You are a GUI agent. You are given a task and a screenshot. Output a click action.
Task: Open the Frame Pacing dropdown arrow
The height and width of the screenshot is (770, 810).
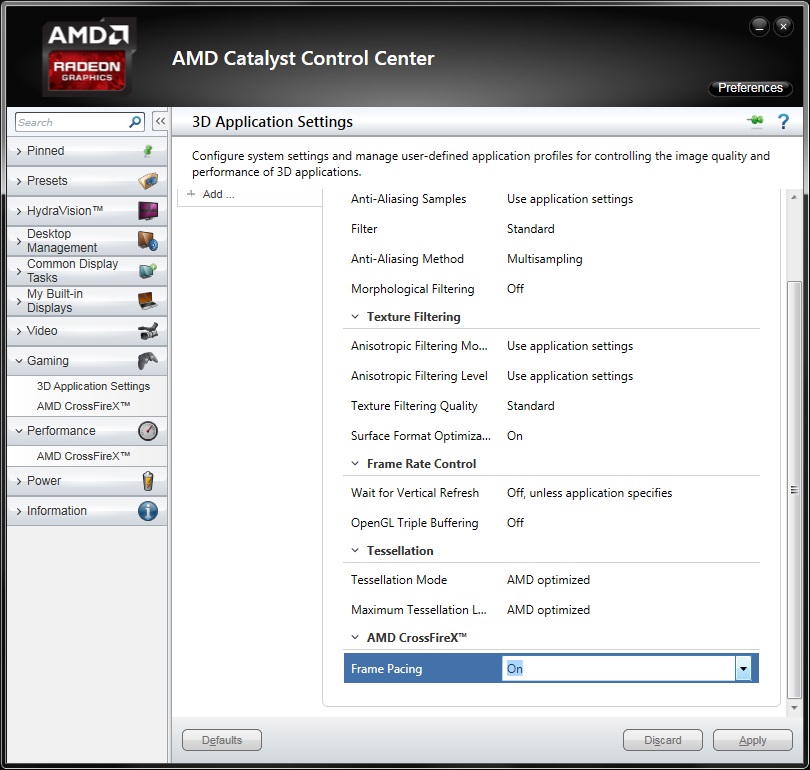pyautogui.click(x=743, y=668)
